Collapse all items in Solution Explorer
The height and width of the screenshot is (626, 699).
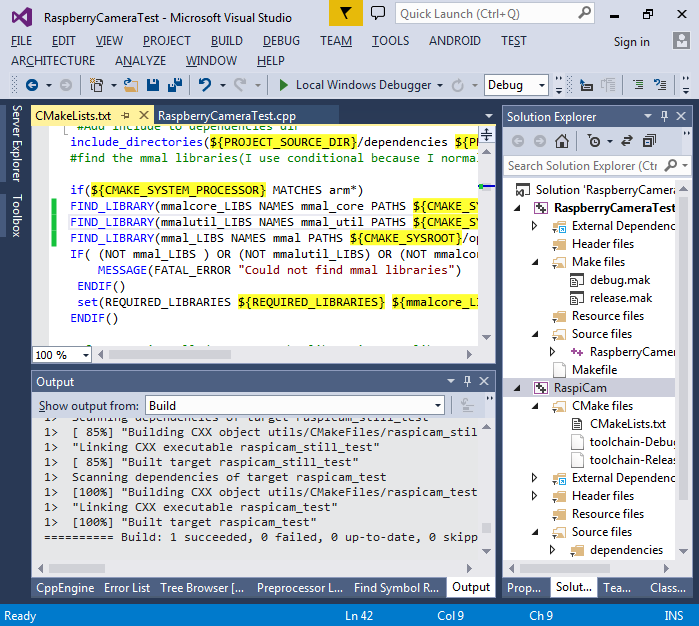[649, 141]
